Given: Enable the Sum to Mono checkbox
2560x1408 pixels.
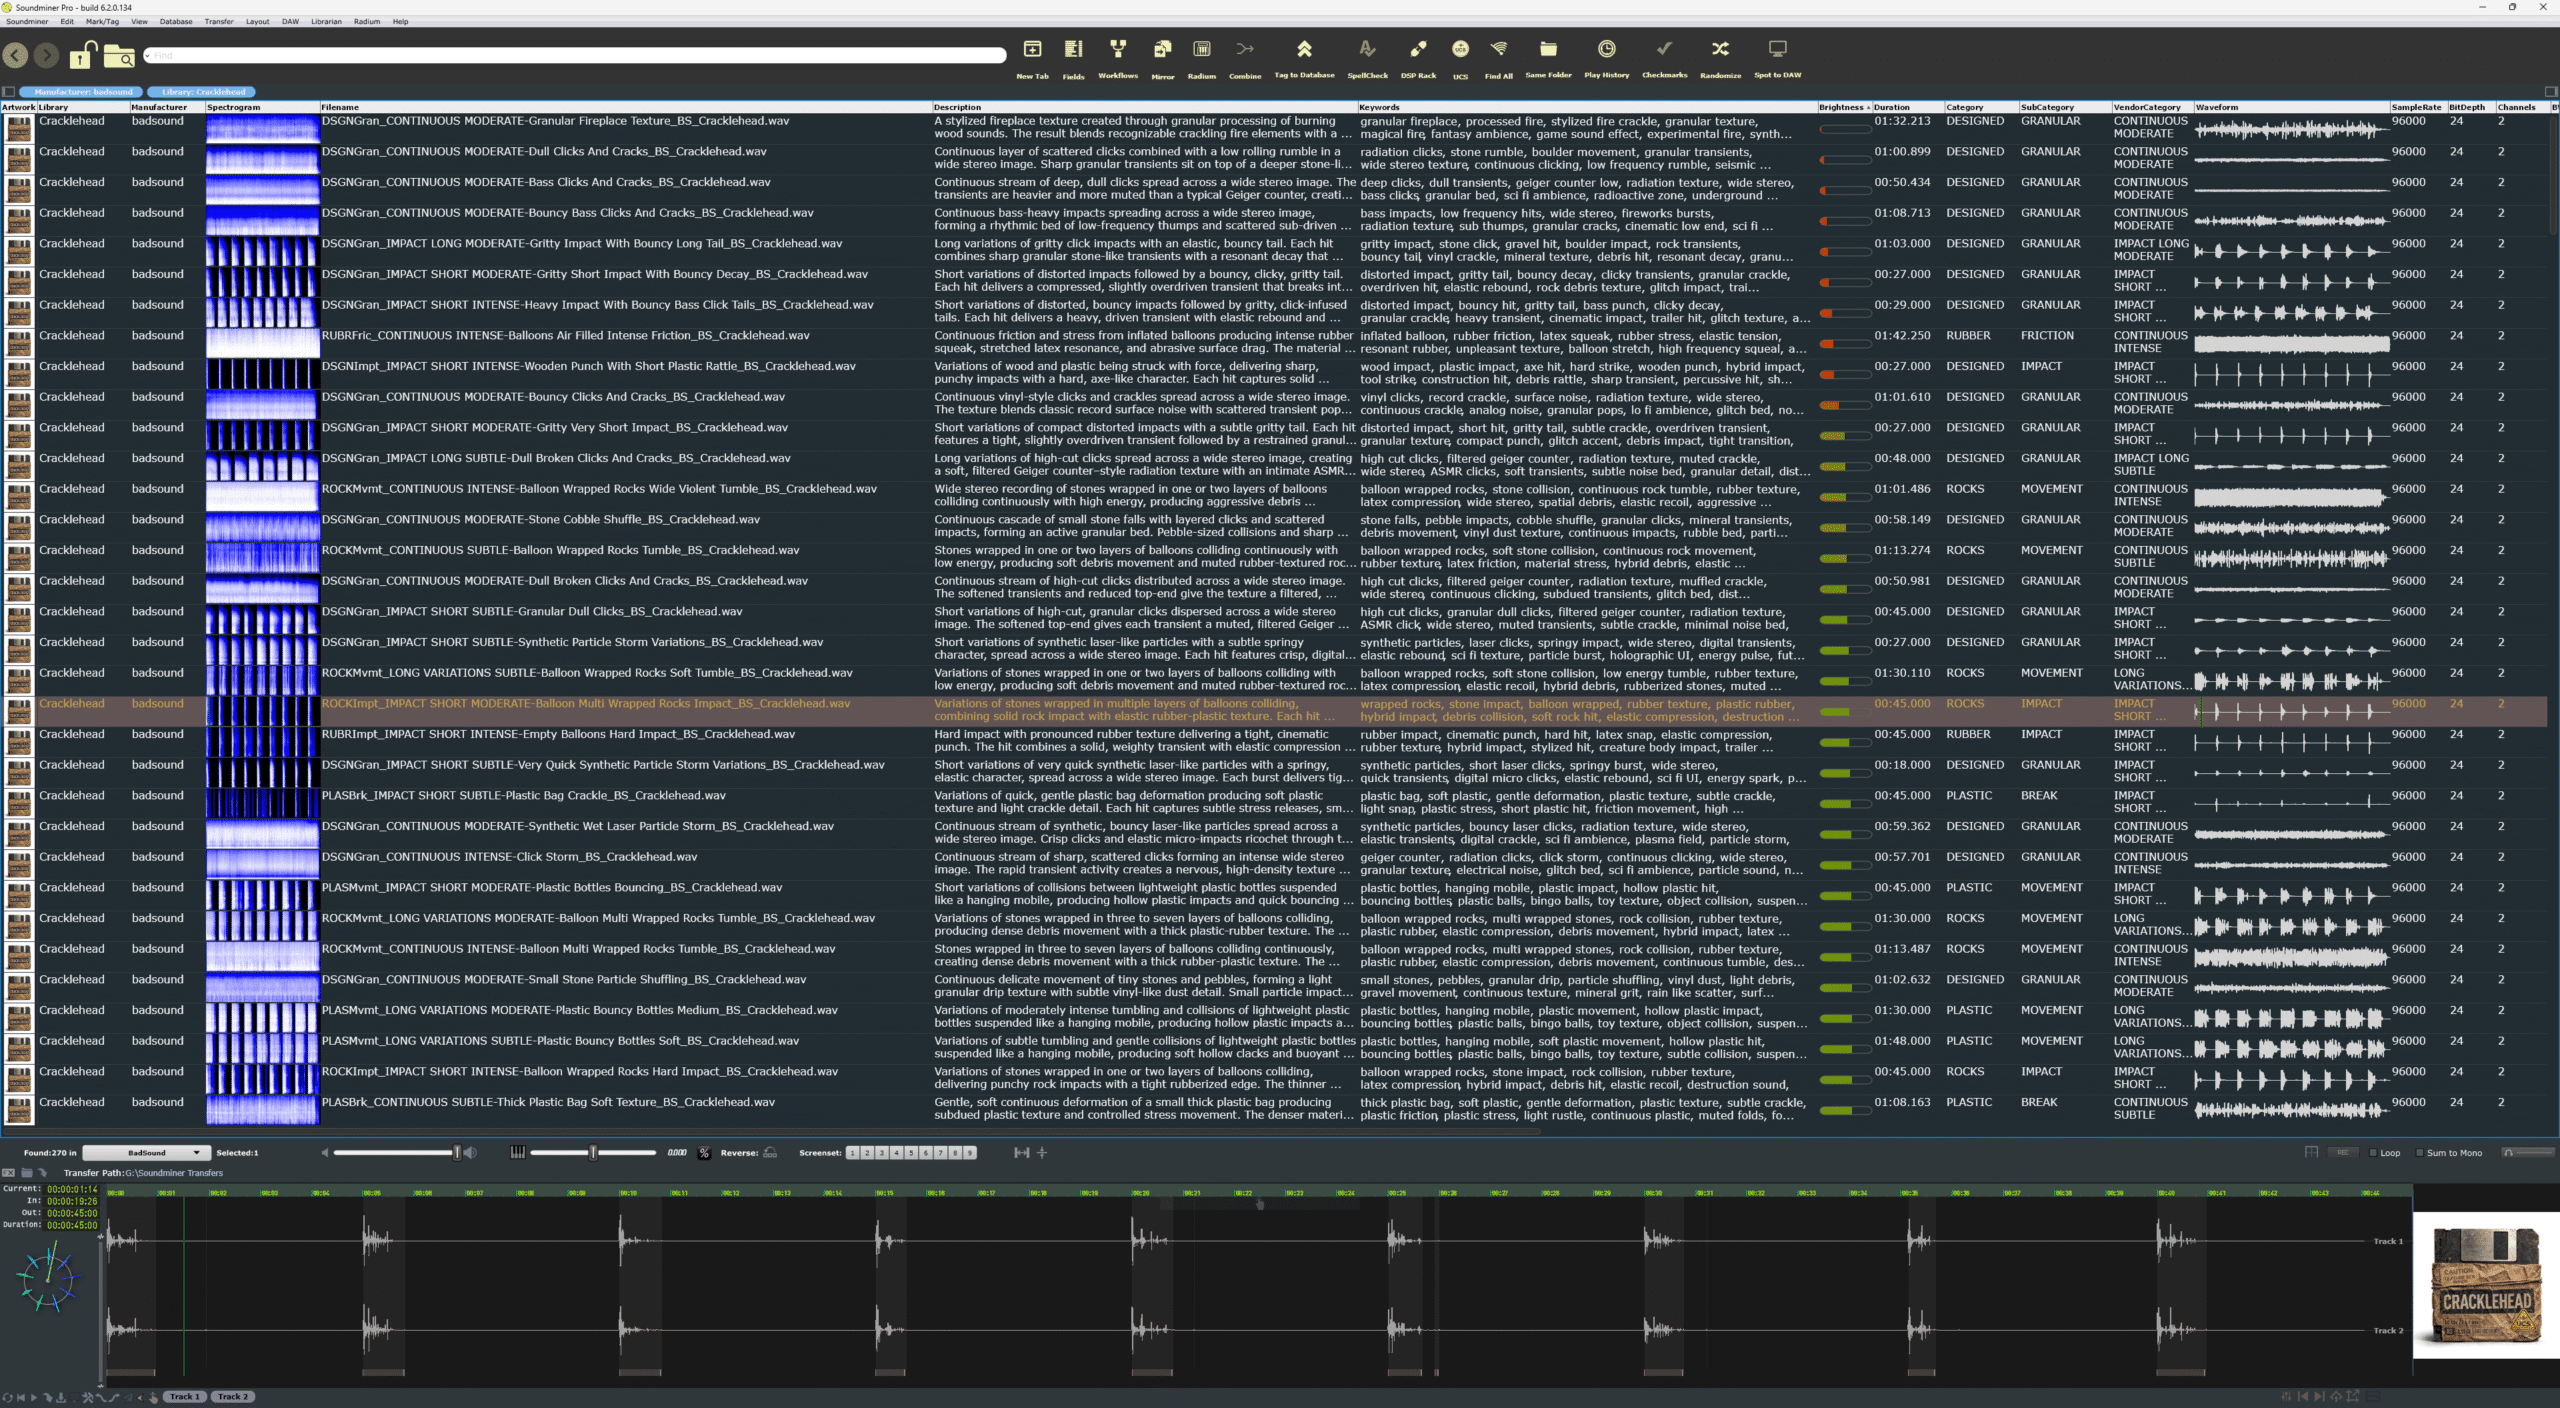Looking at the screenshot, I should coord(2420,1153).
